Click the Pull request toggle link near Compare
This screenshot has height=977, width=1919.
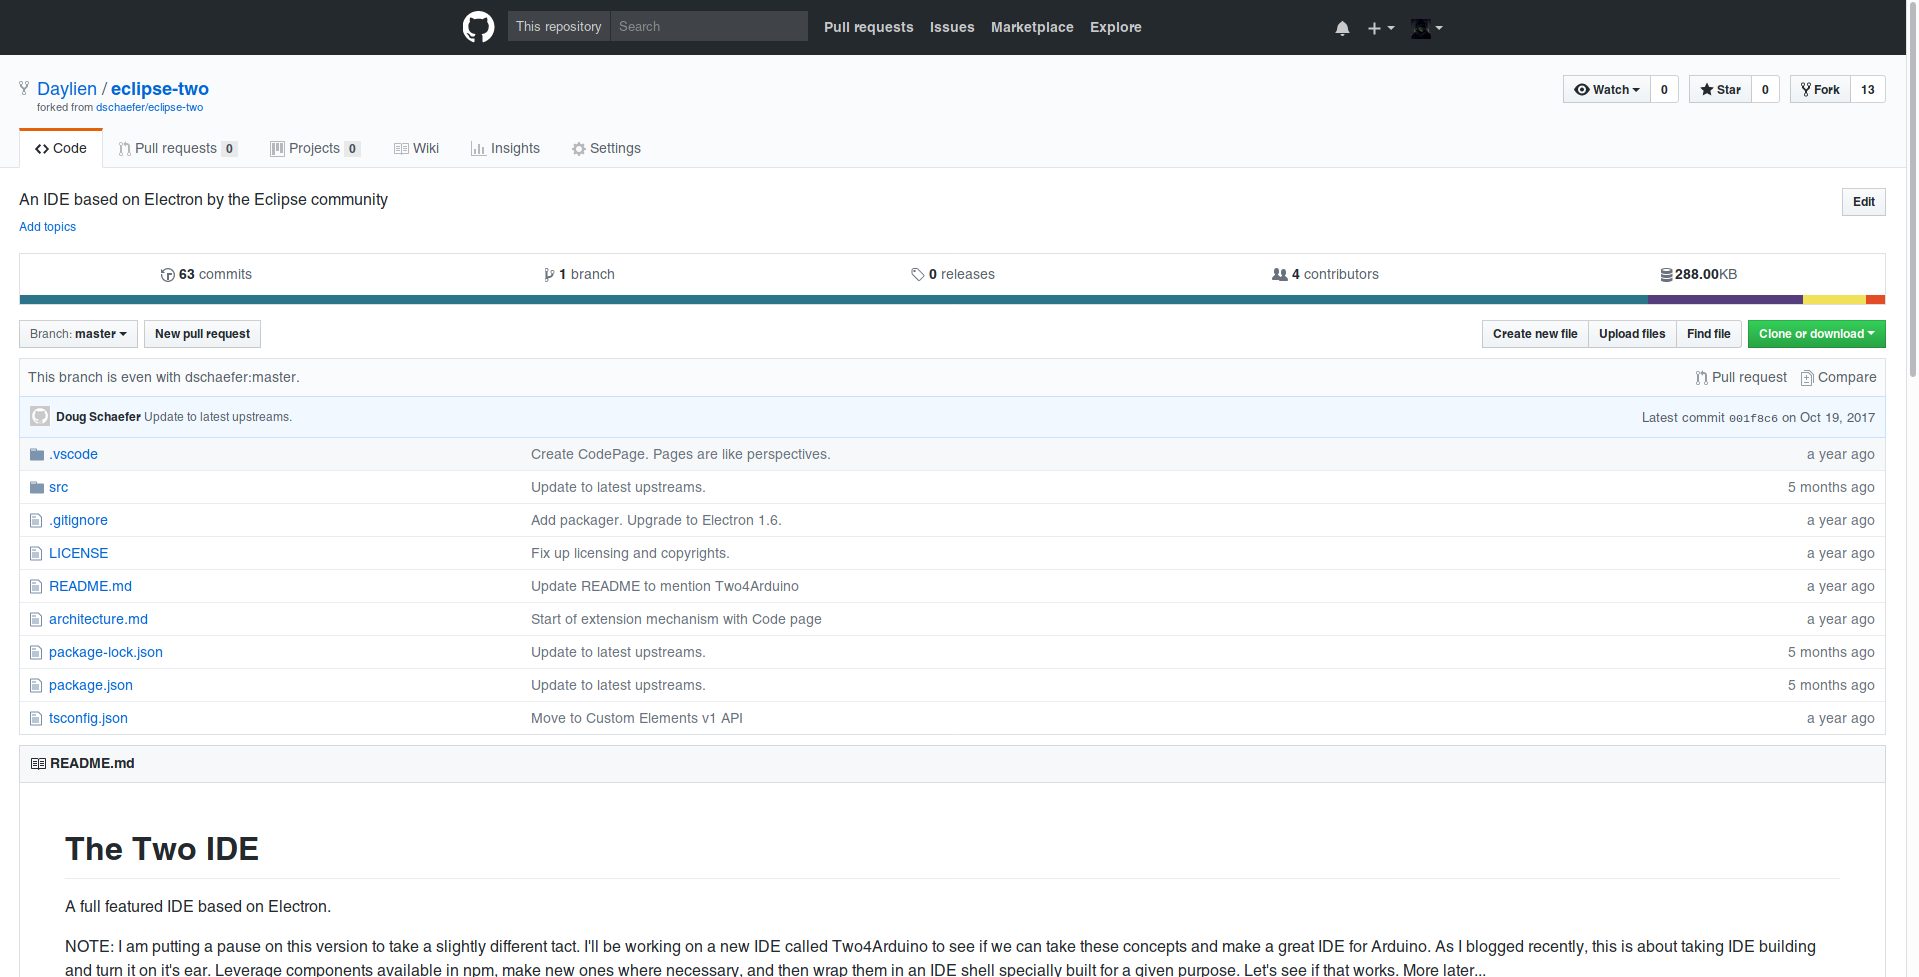click(x=1741, y=377)
